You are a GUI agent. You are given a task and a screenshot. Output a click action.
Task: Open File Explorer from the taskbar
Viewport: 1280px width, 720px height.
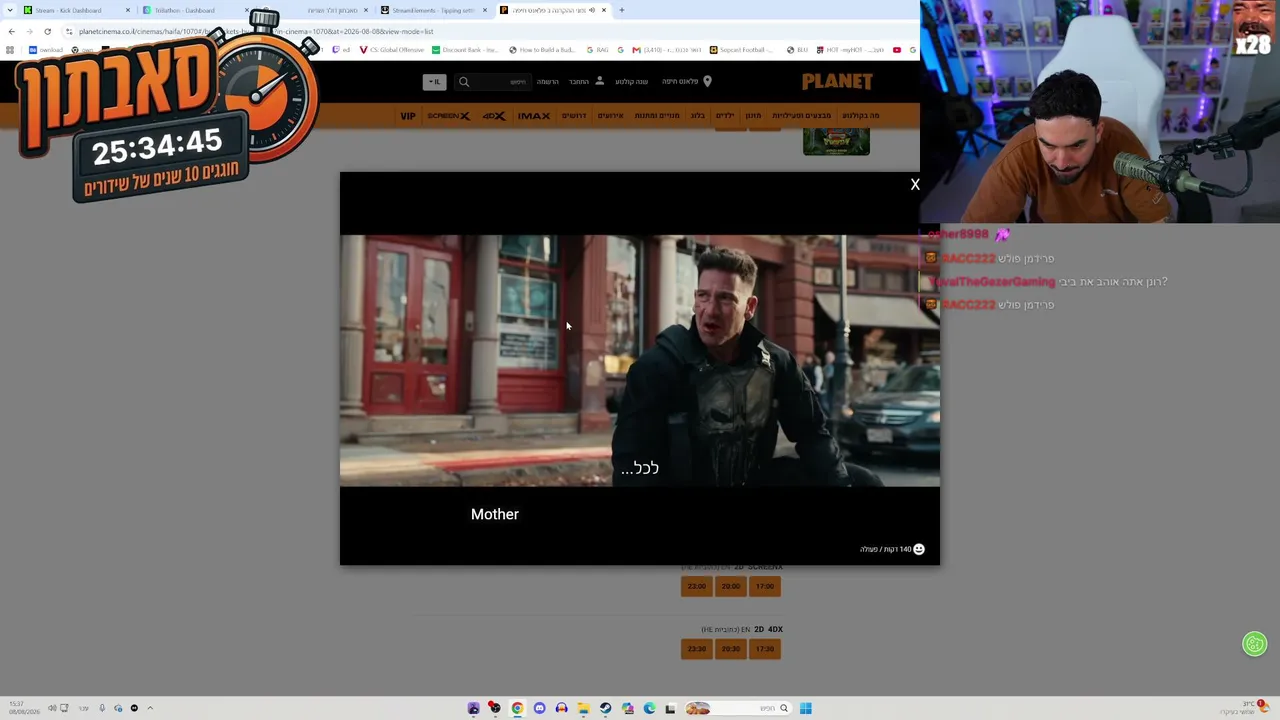[583, 708]
